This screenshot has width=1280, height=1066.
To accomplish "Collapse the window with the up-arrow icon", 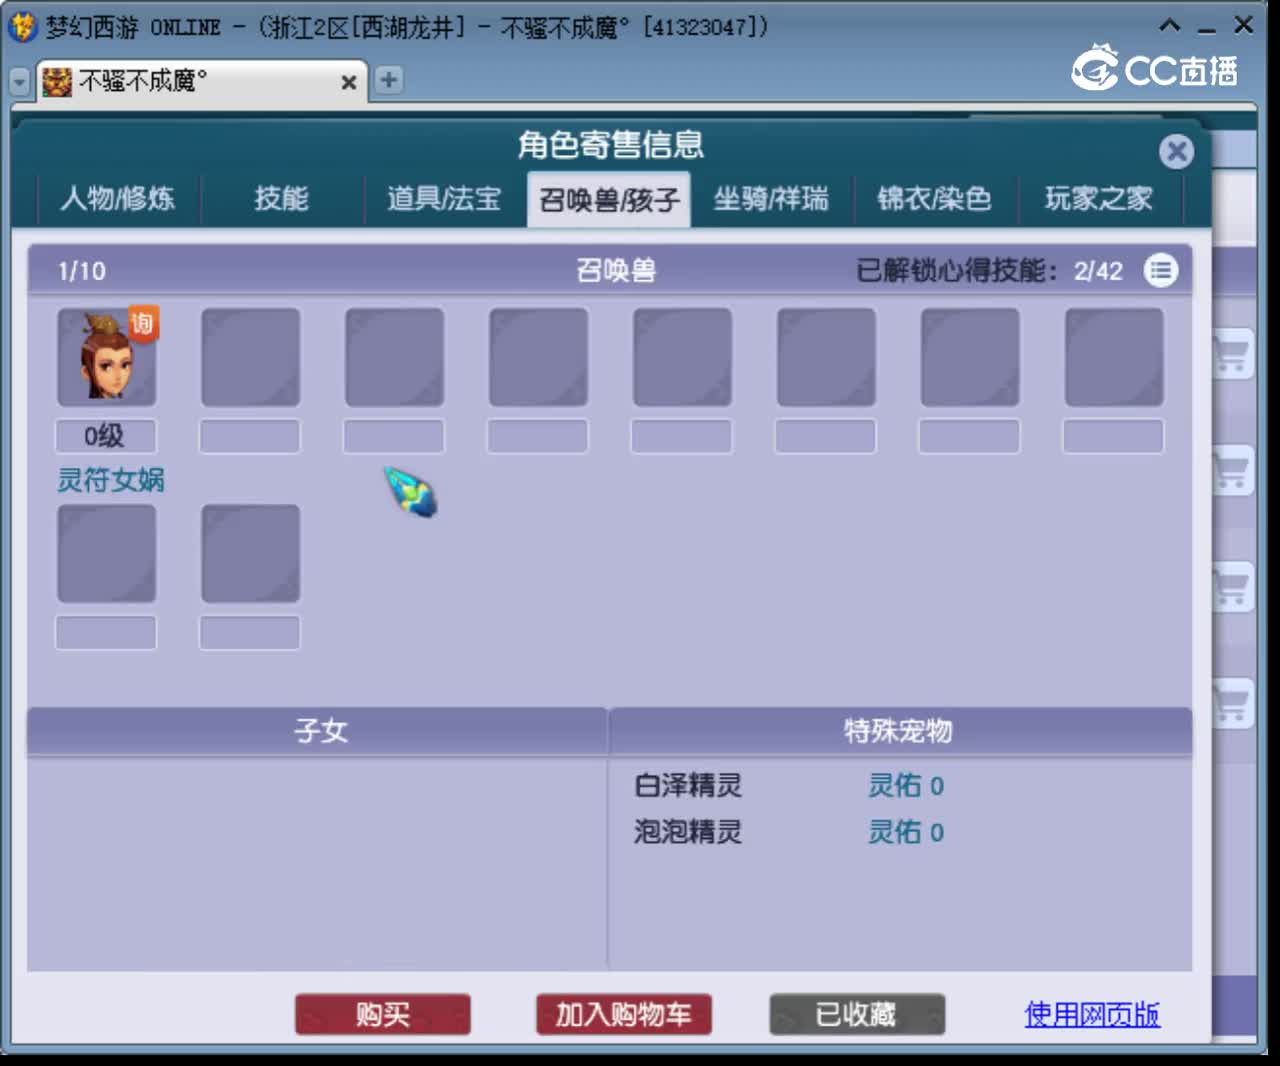I will point(1170,25).
